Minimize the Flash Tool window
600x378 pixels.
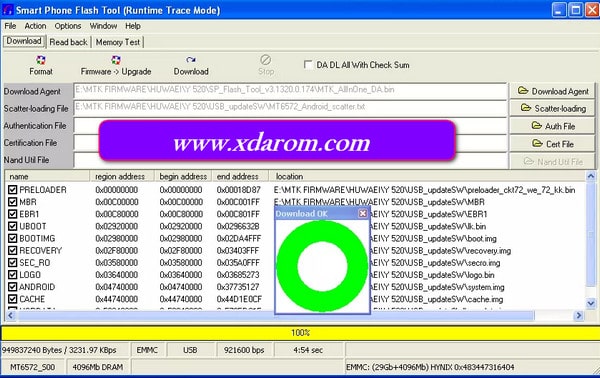559,10
